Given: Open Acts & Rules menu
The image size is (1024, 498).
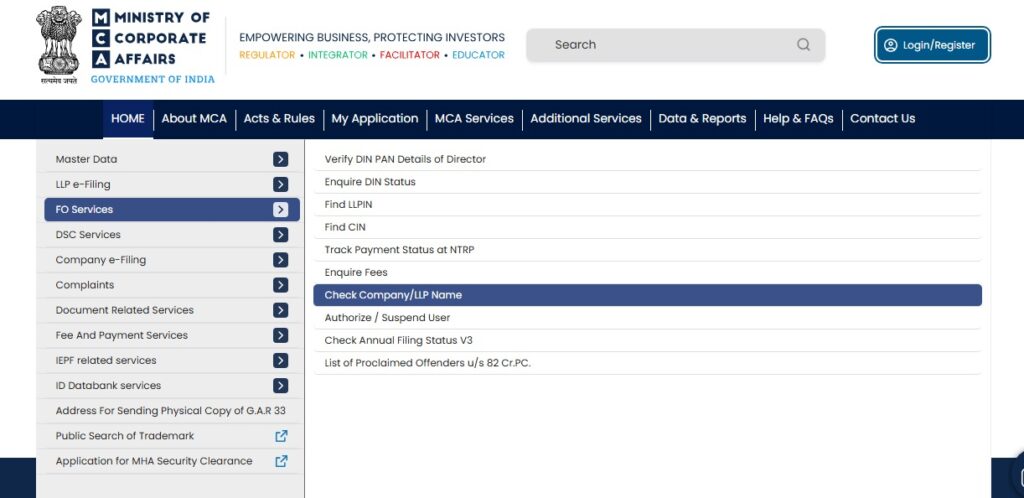Looking at the screenshot, I should tap(279, 119).
